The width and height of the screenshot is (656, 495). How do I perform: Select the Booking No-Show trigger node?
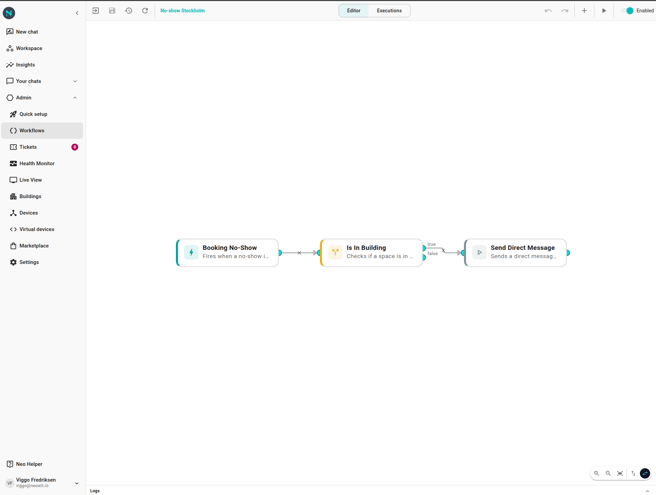point(227,253)
